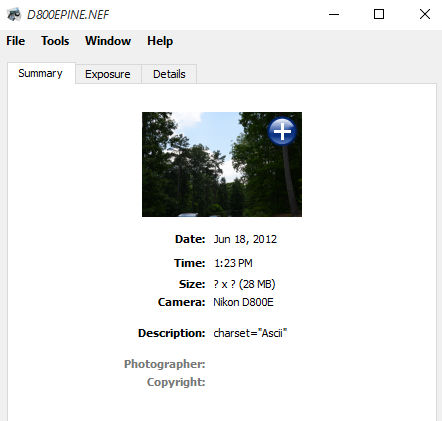Open the Tools menu
This screenshot has width=442, height=421.
[55, 41]
